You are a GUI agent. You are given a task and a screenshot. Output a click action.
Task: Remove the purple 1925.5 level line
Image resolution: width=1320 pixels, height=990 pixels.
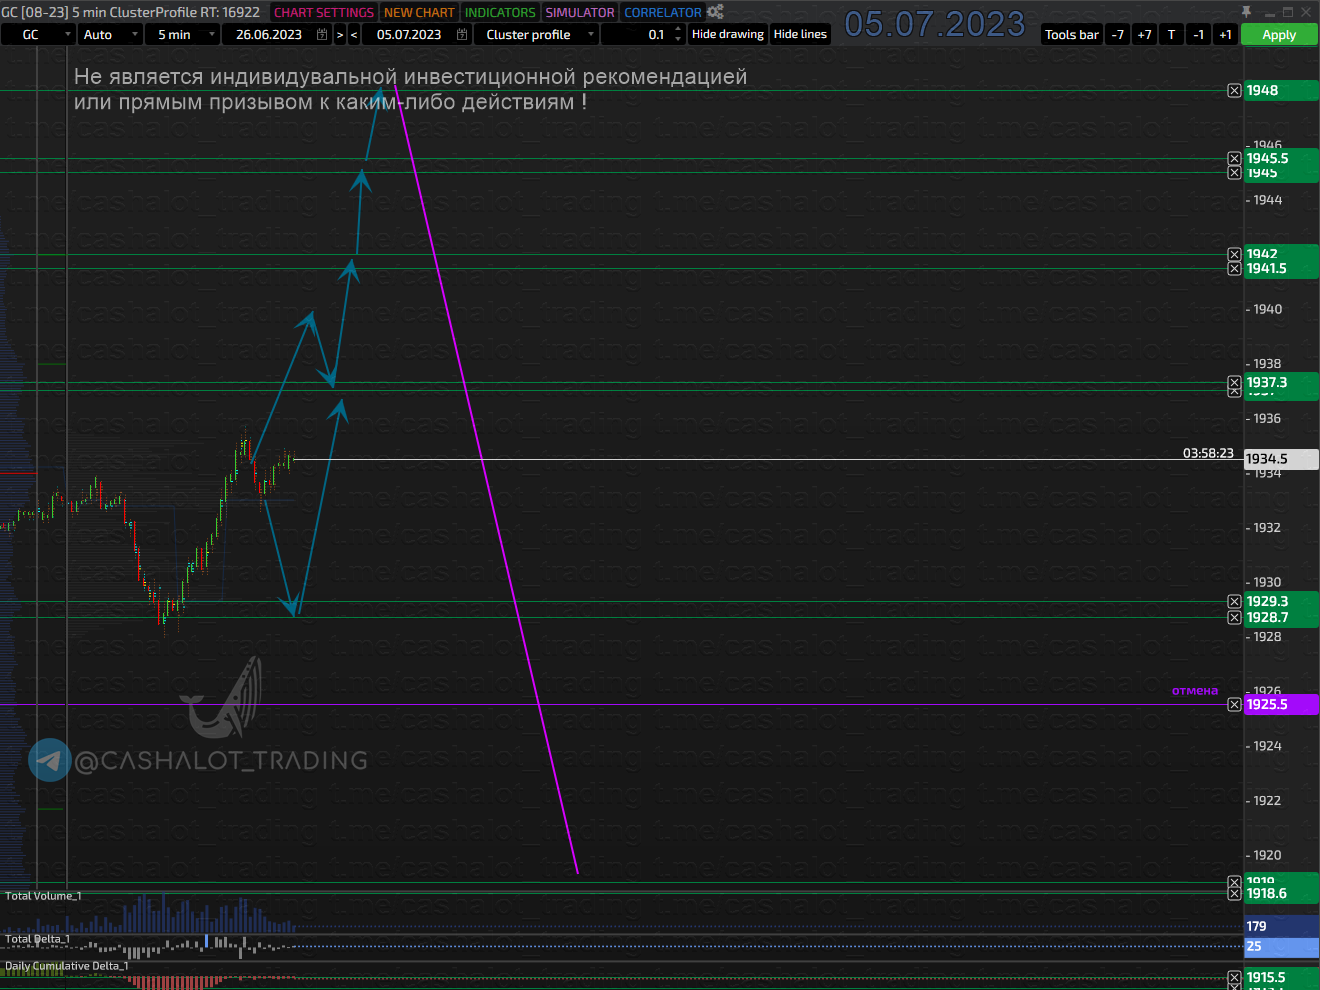pos(1234,705)
